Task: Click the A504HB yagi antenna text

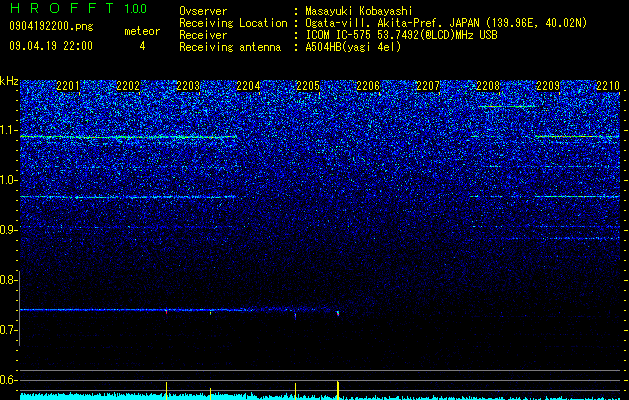Action: (353, 47)
